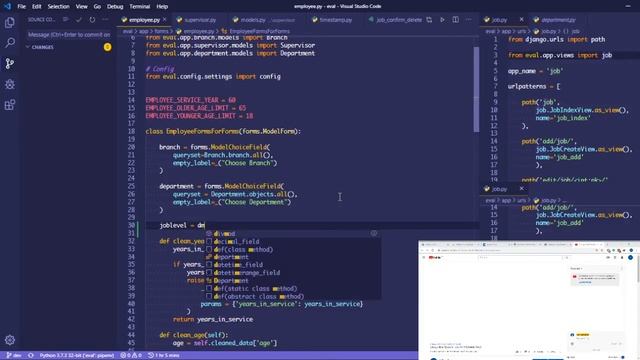Viewport: 640px width, 360px height.
Task: Click the commit message input field
Action: (69, 35)
